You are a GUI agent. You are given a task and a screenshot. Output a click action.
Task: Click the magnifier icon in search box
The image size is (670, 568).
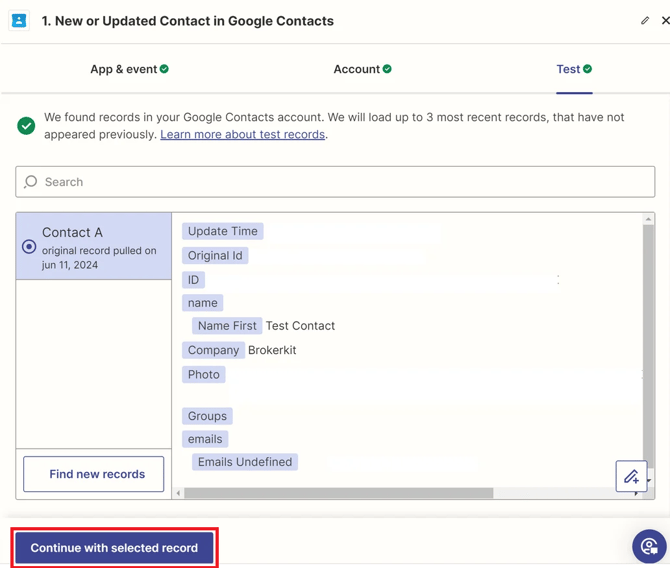tap(31, 182)
